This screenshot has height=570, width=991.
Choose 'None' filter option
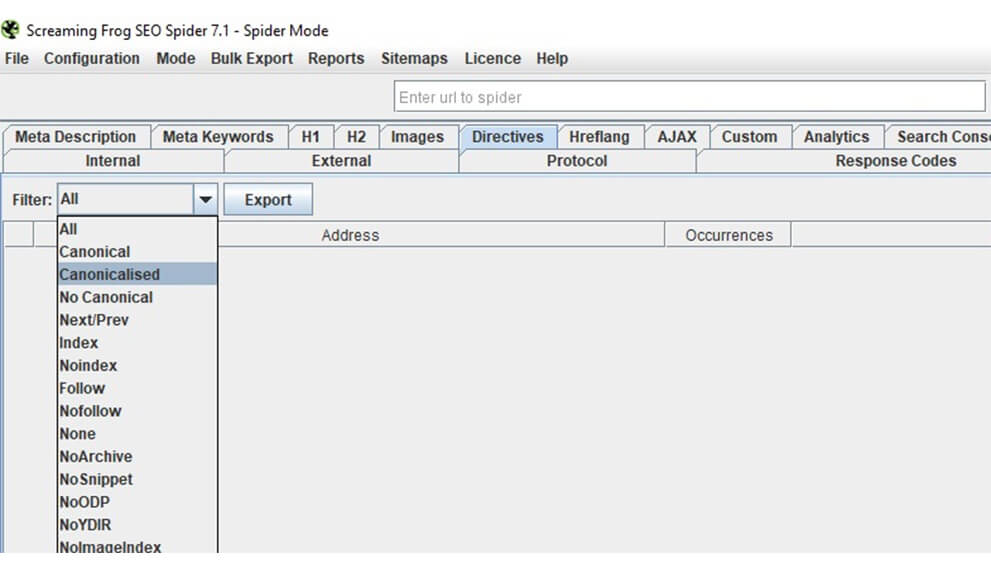click(137, 434)
